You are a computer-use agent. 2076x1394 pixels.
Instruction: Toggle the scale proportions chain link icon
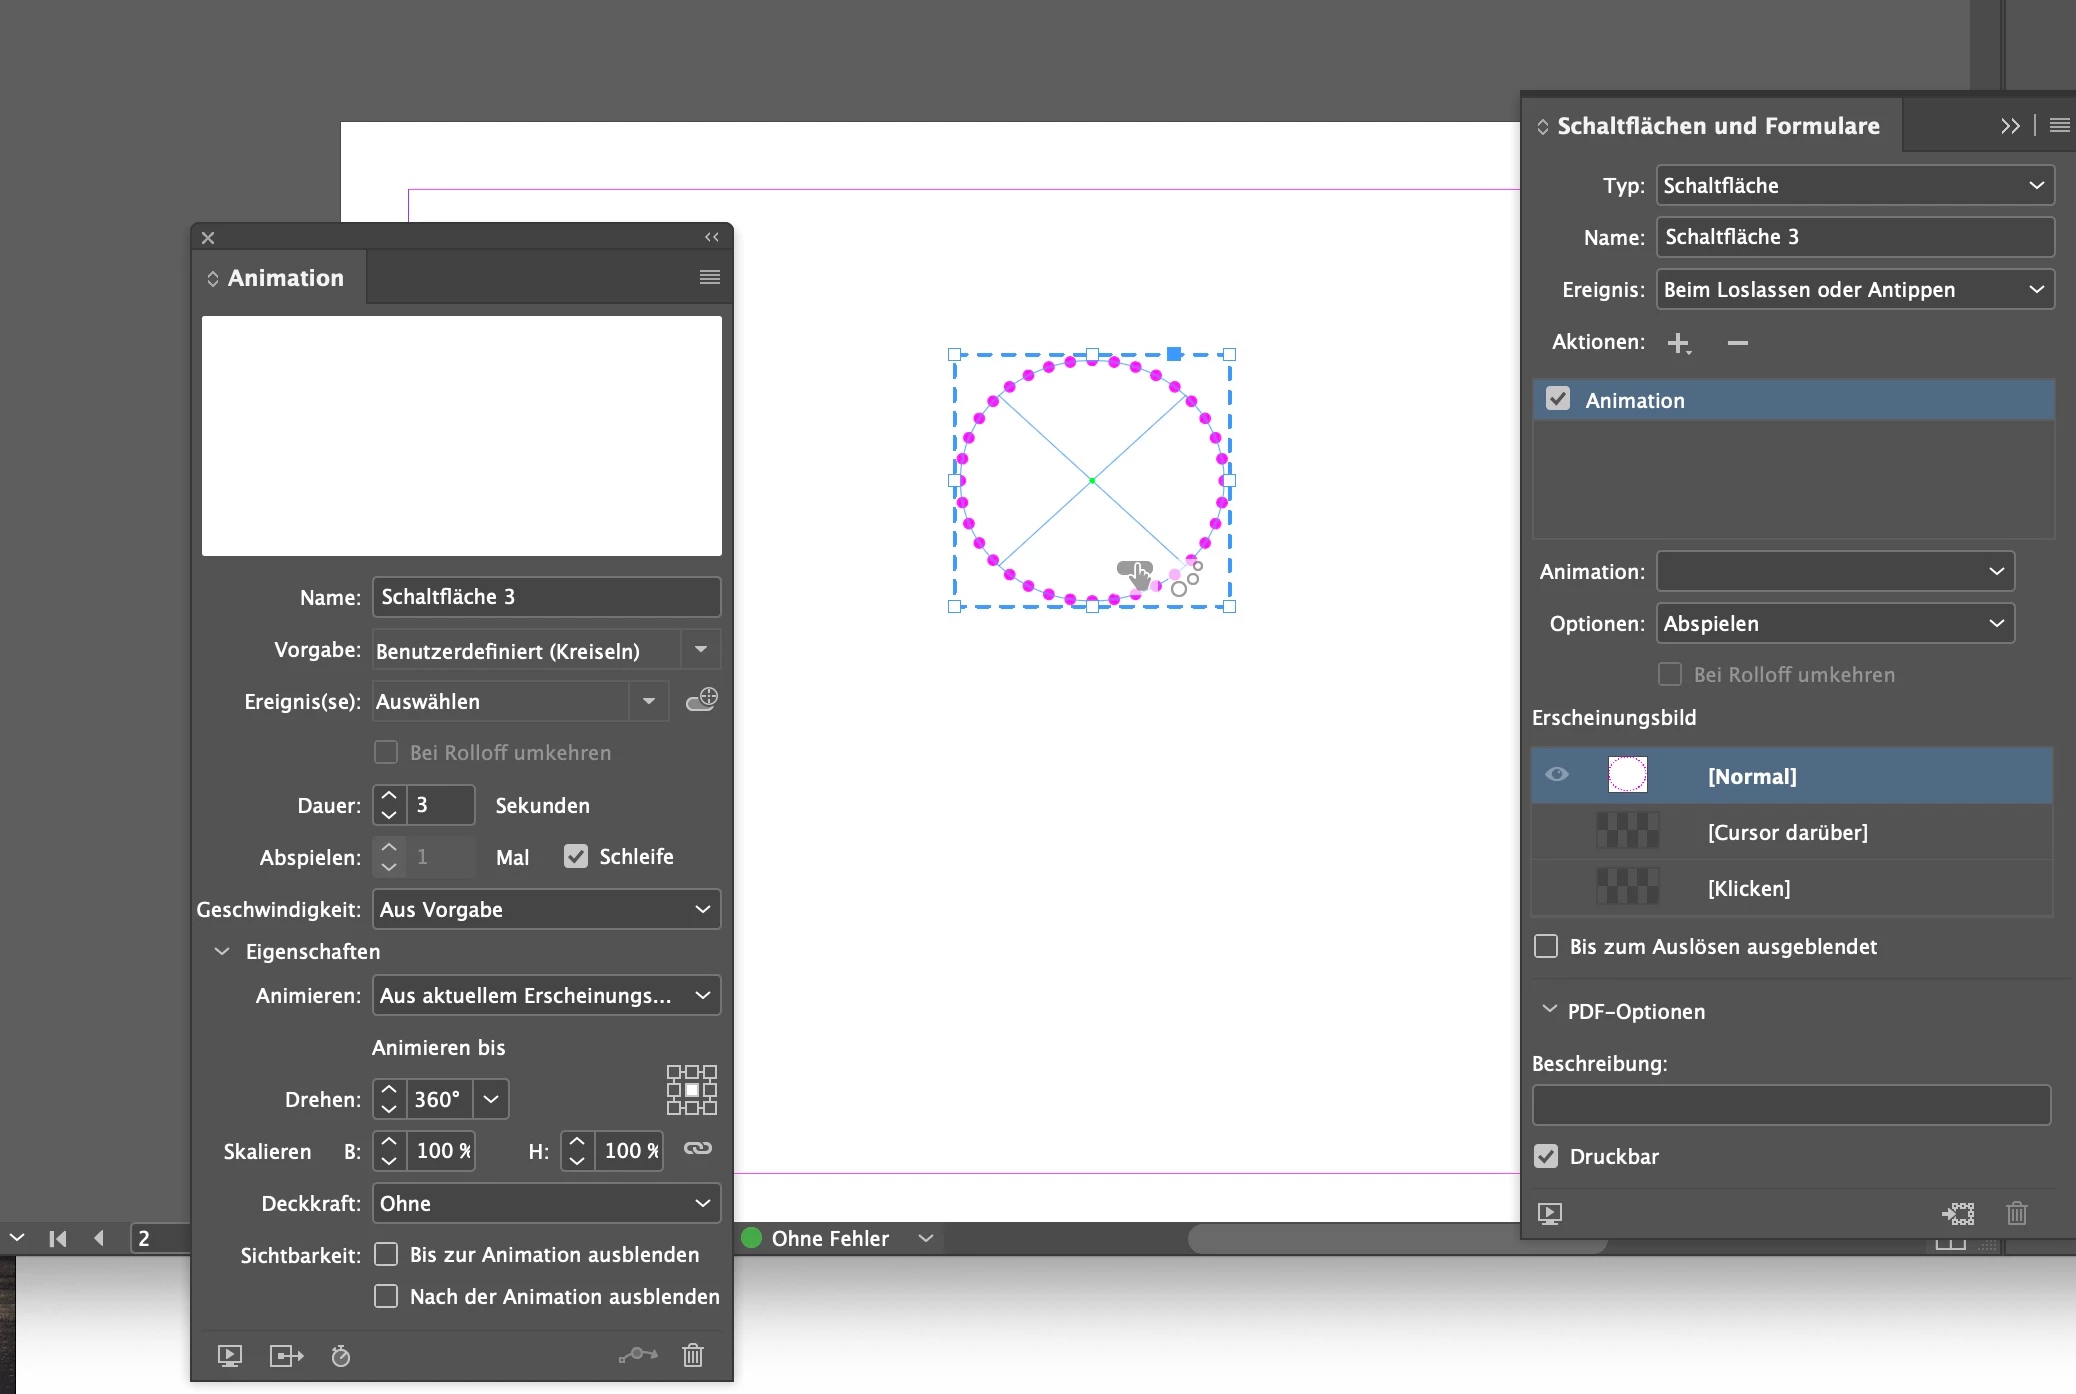698,1149
